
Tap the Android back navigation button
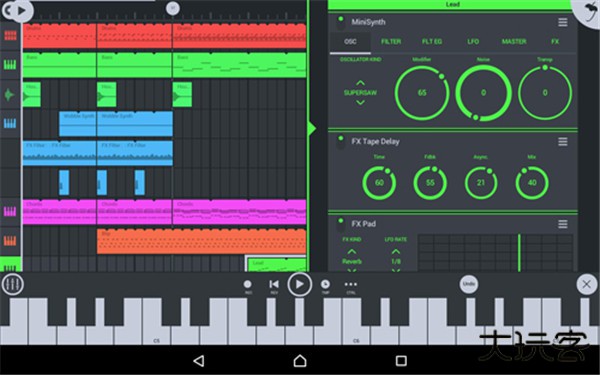click(x=199, y=360)
